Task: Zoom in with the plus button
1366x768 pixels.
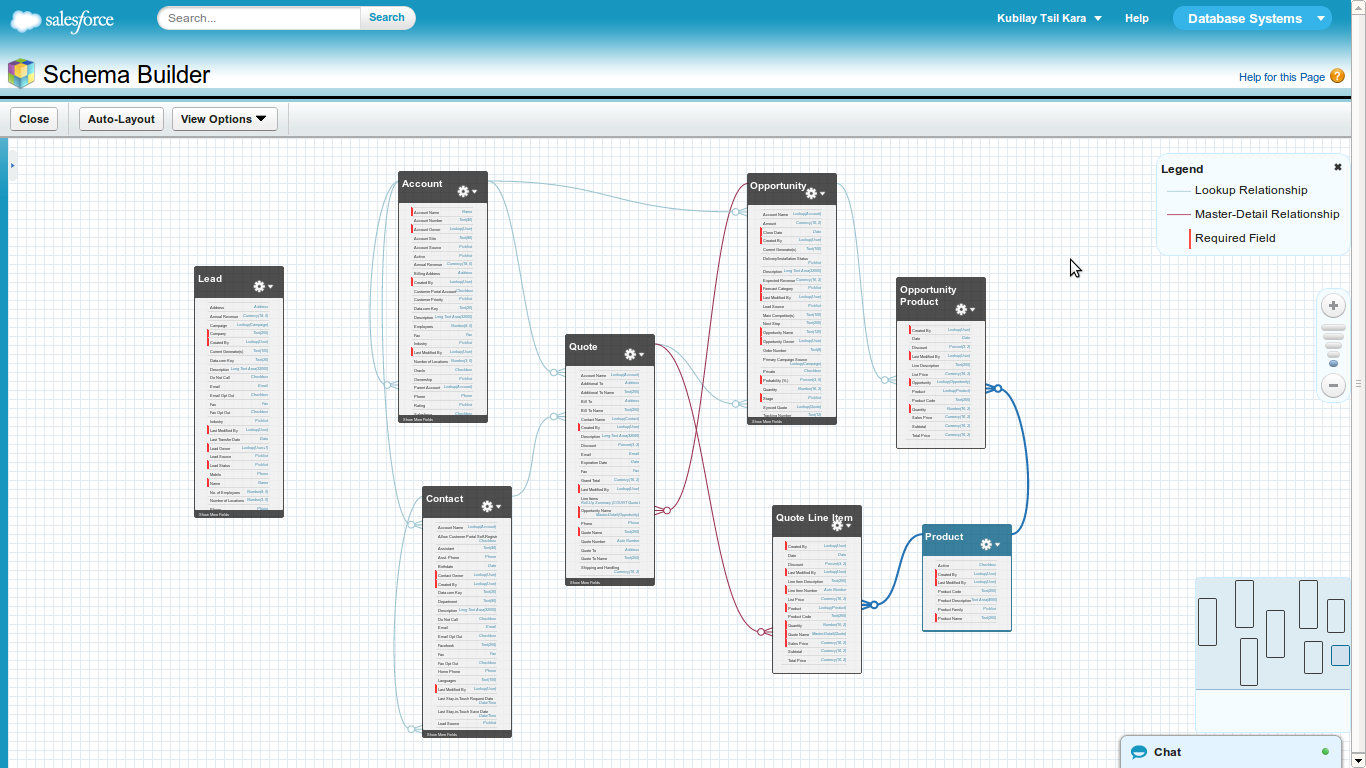Action: point(1333,305)
